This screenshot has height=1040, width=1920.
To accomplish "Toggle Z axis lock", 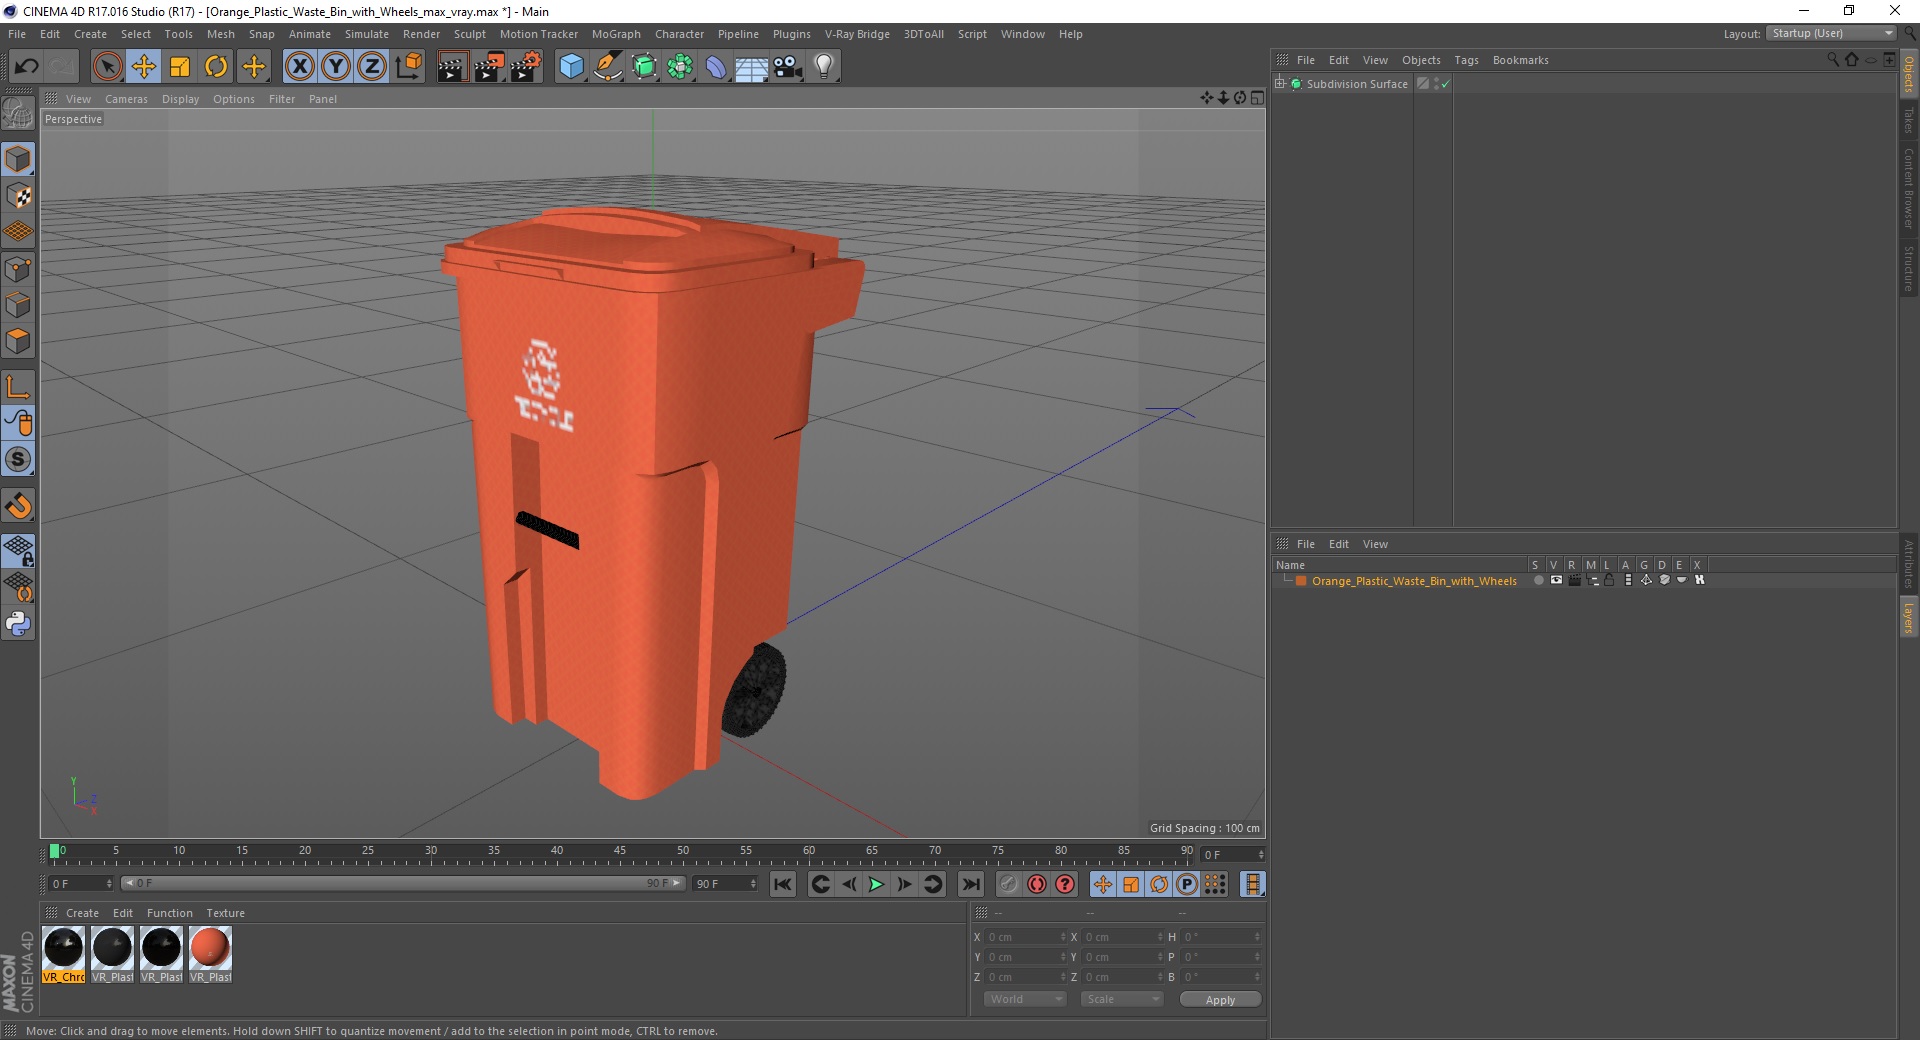I will tap(372, 67).
